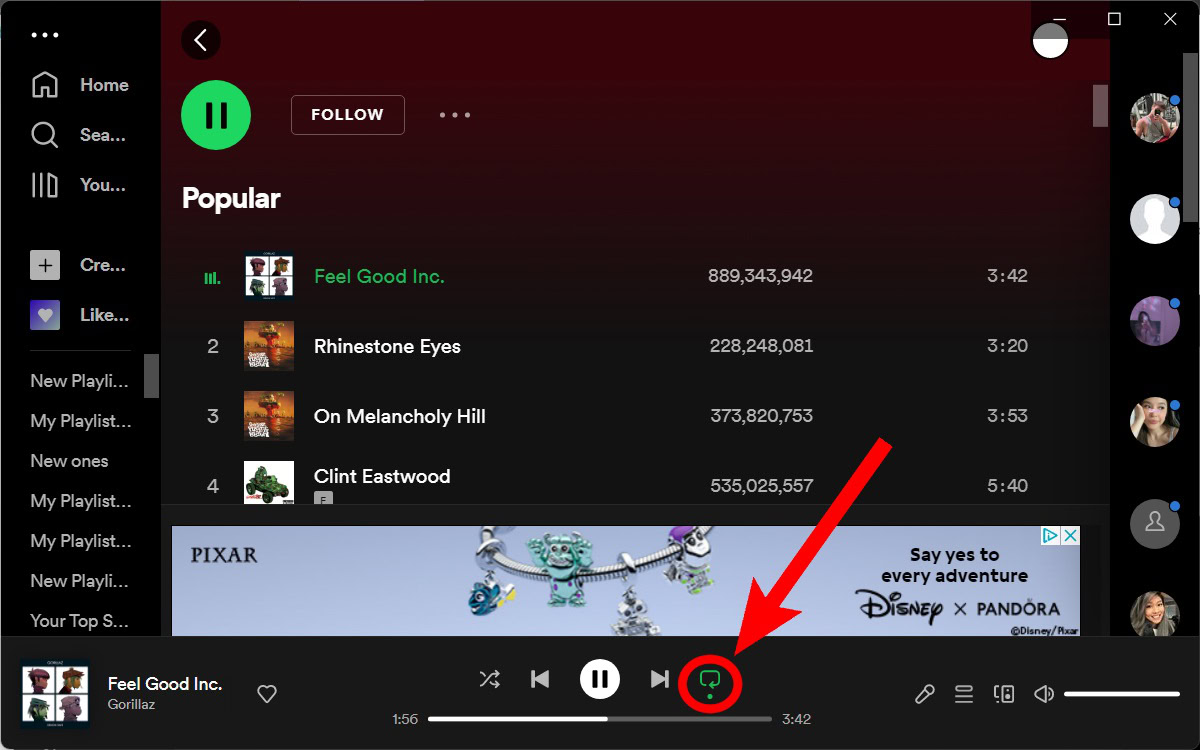The image size is (1200, 750).
Task: Open the three-dot app menu in sidebar
Action: click(x=46, y=35)
